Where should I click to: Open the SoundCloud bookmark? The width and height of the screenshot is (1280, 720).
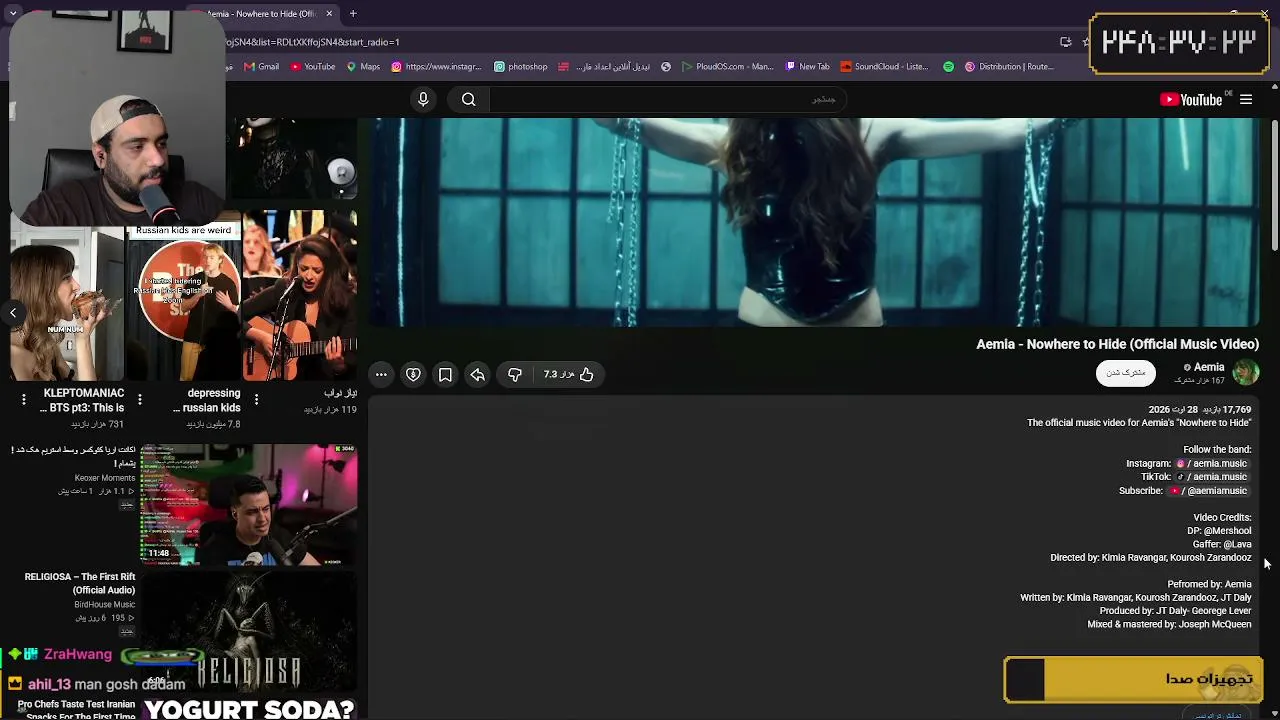click(885, 67)
